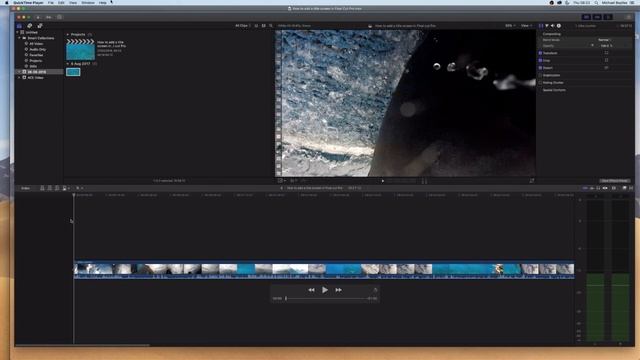Click the QuickTime fast forward button
Viewport: 640px width, 360px height.
pyautogui.click(x=338, y=290)
